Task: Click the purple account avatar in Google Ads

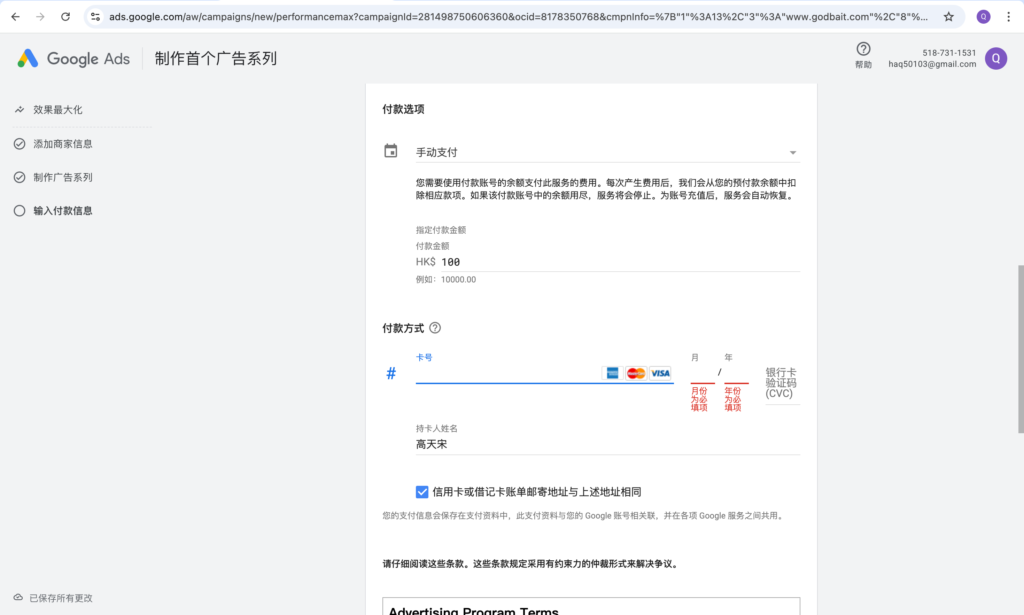Action: coord(995,58)
